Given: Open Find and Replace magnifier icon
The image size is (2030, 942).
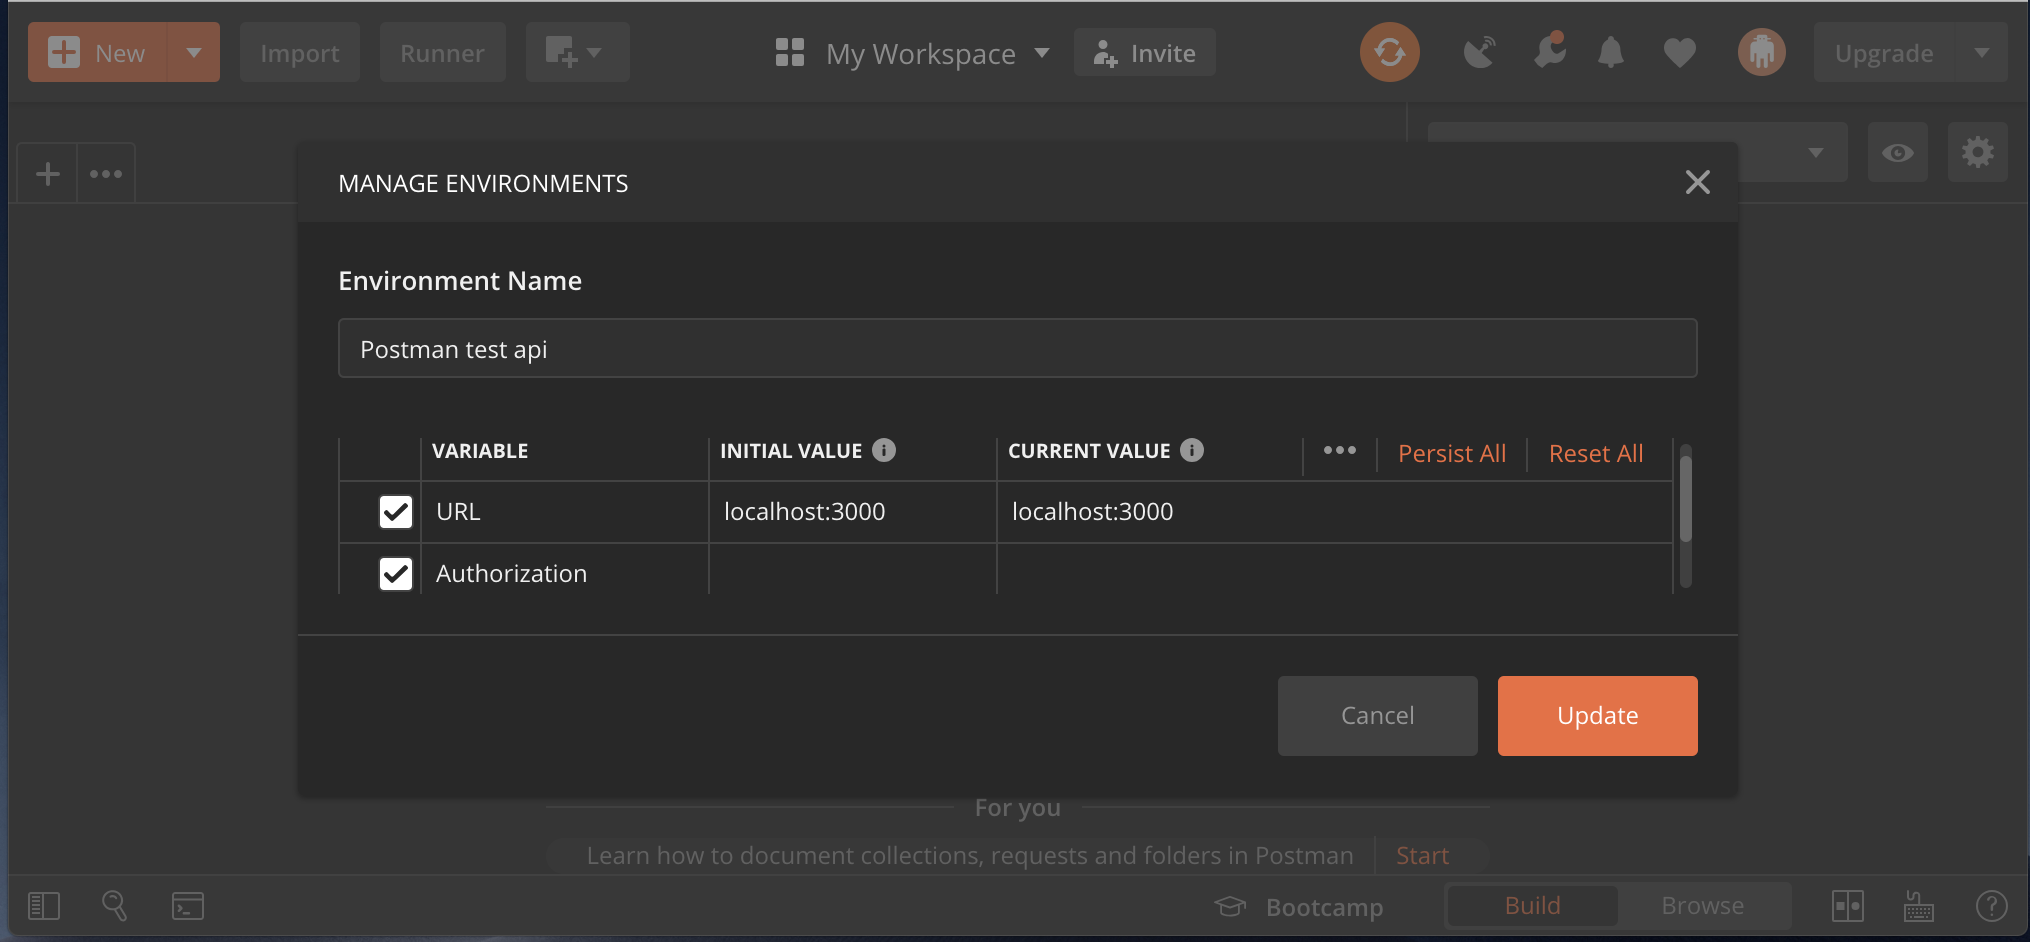Looking at the screenshot, I should 115,906.
